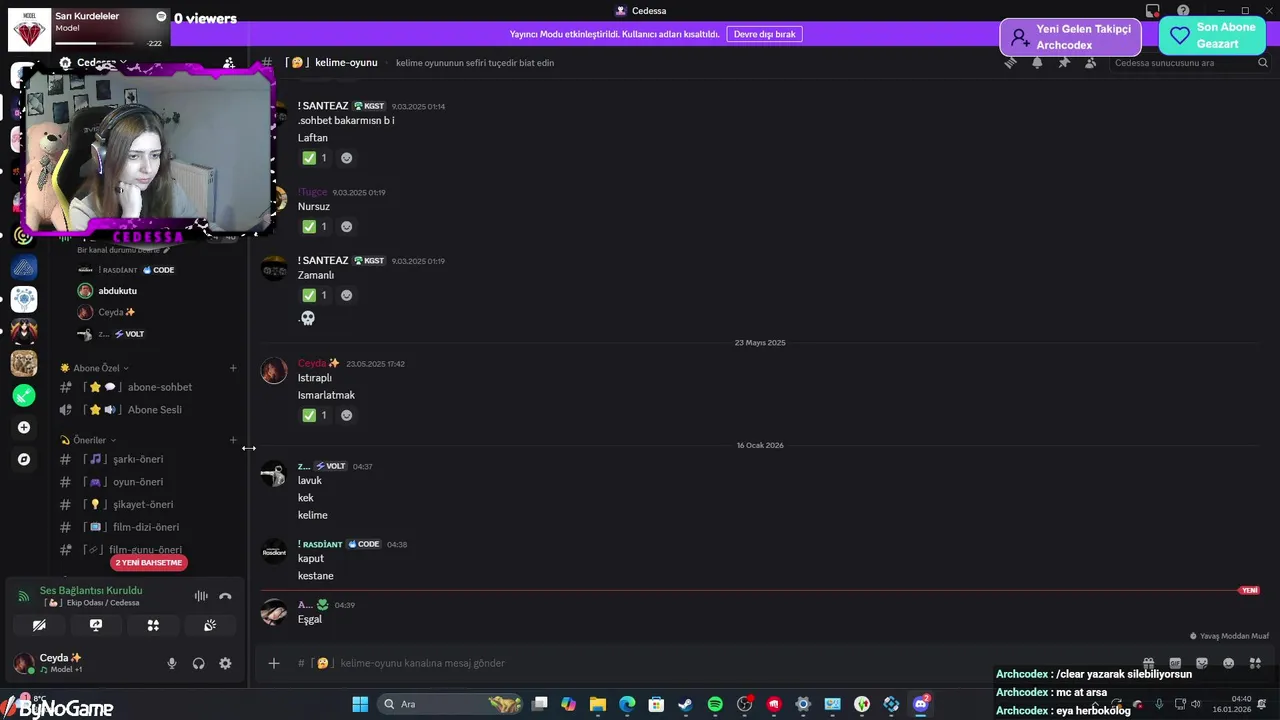Open the oyun-öneri channel
Viewport: 1280px width, 720px height.
(150, 482)
